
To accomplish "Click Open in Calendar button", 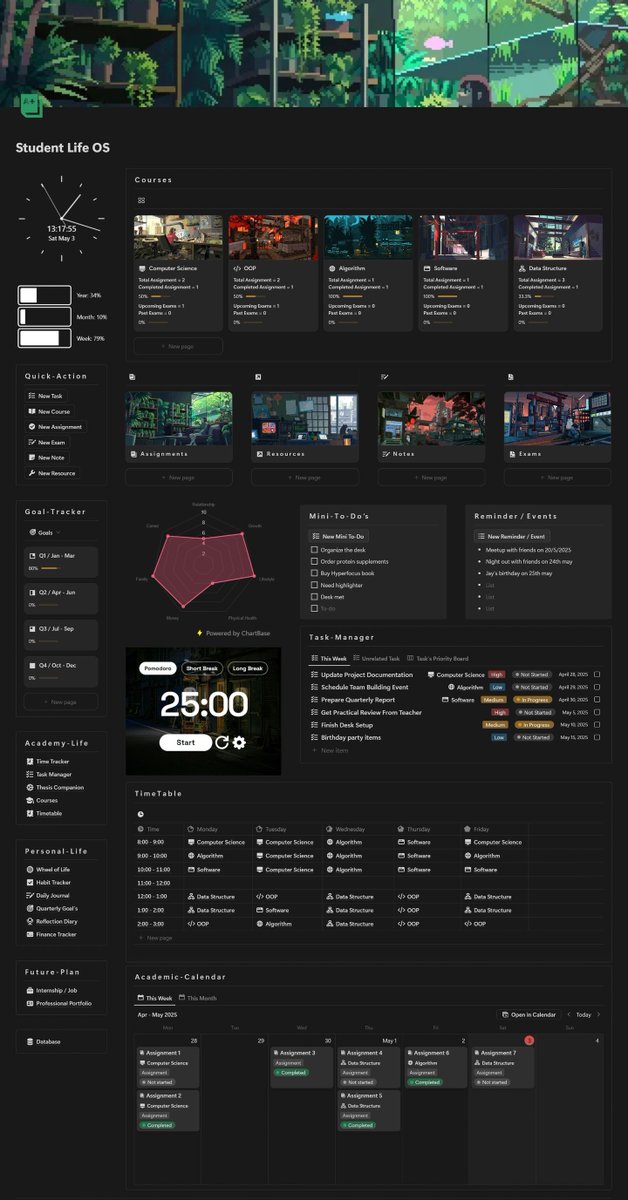I will click(x=529, y=1014).
